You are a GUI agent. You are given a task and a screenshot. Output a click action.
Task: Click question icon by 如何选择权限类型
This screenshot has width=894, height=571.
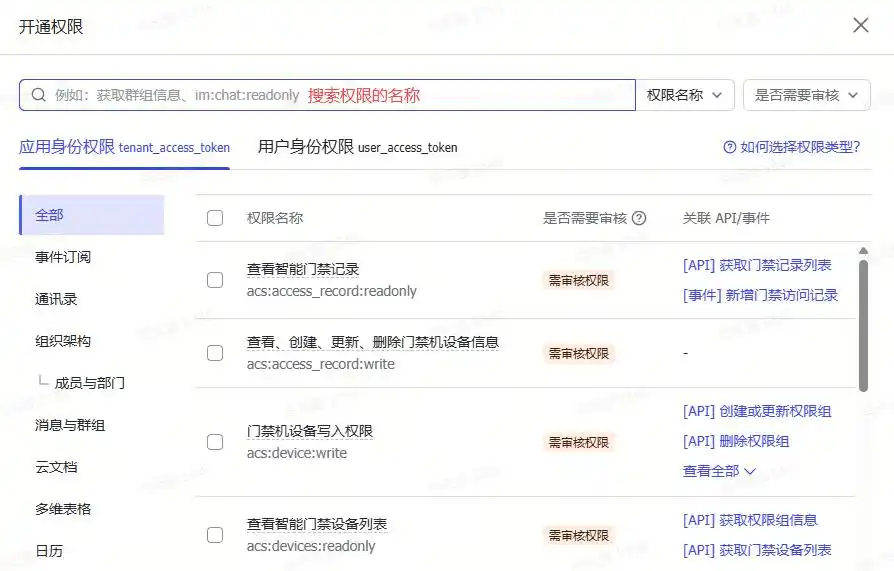pos(729,147)
